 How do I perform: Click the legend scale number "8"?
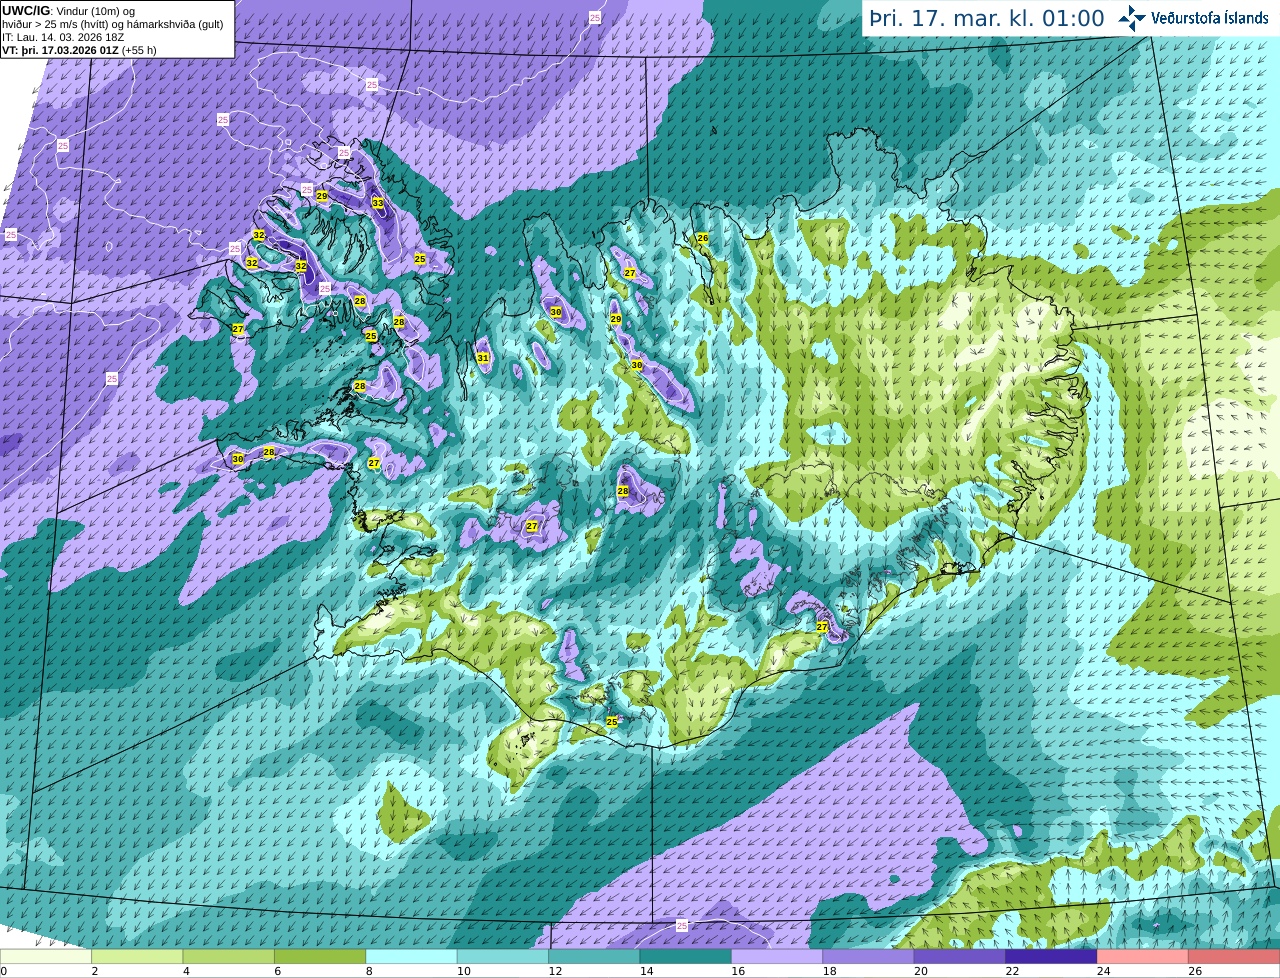pyautogui.click(x=369, y=971)
